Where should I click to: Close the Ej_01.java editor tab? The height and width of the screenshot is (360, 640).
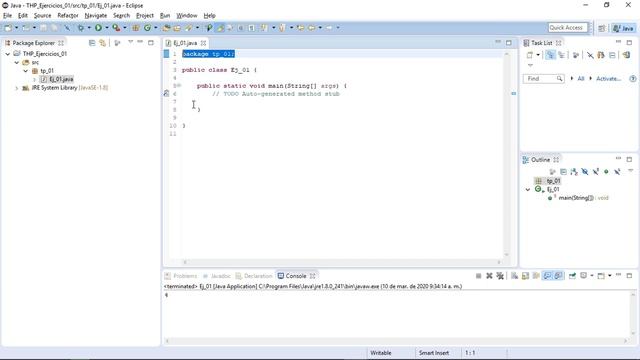pyautogui.click(x=203, y=43)
